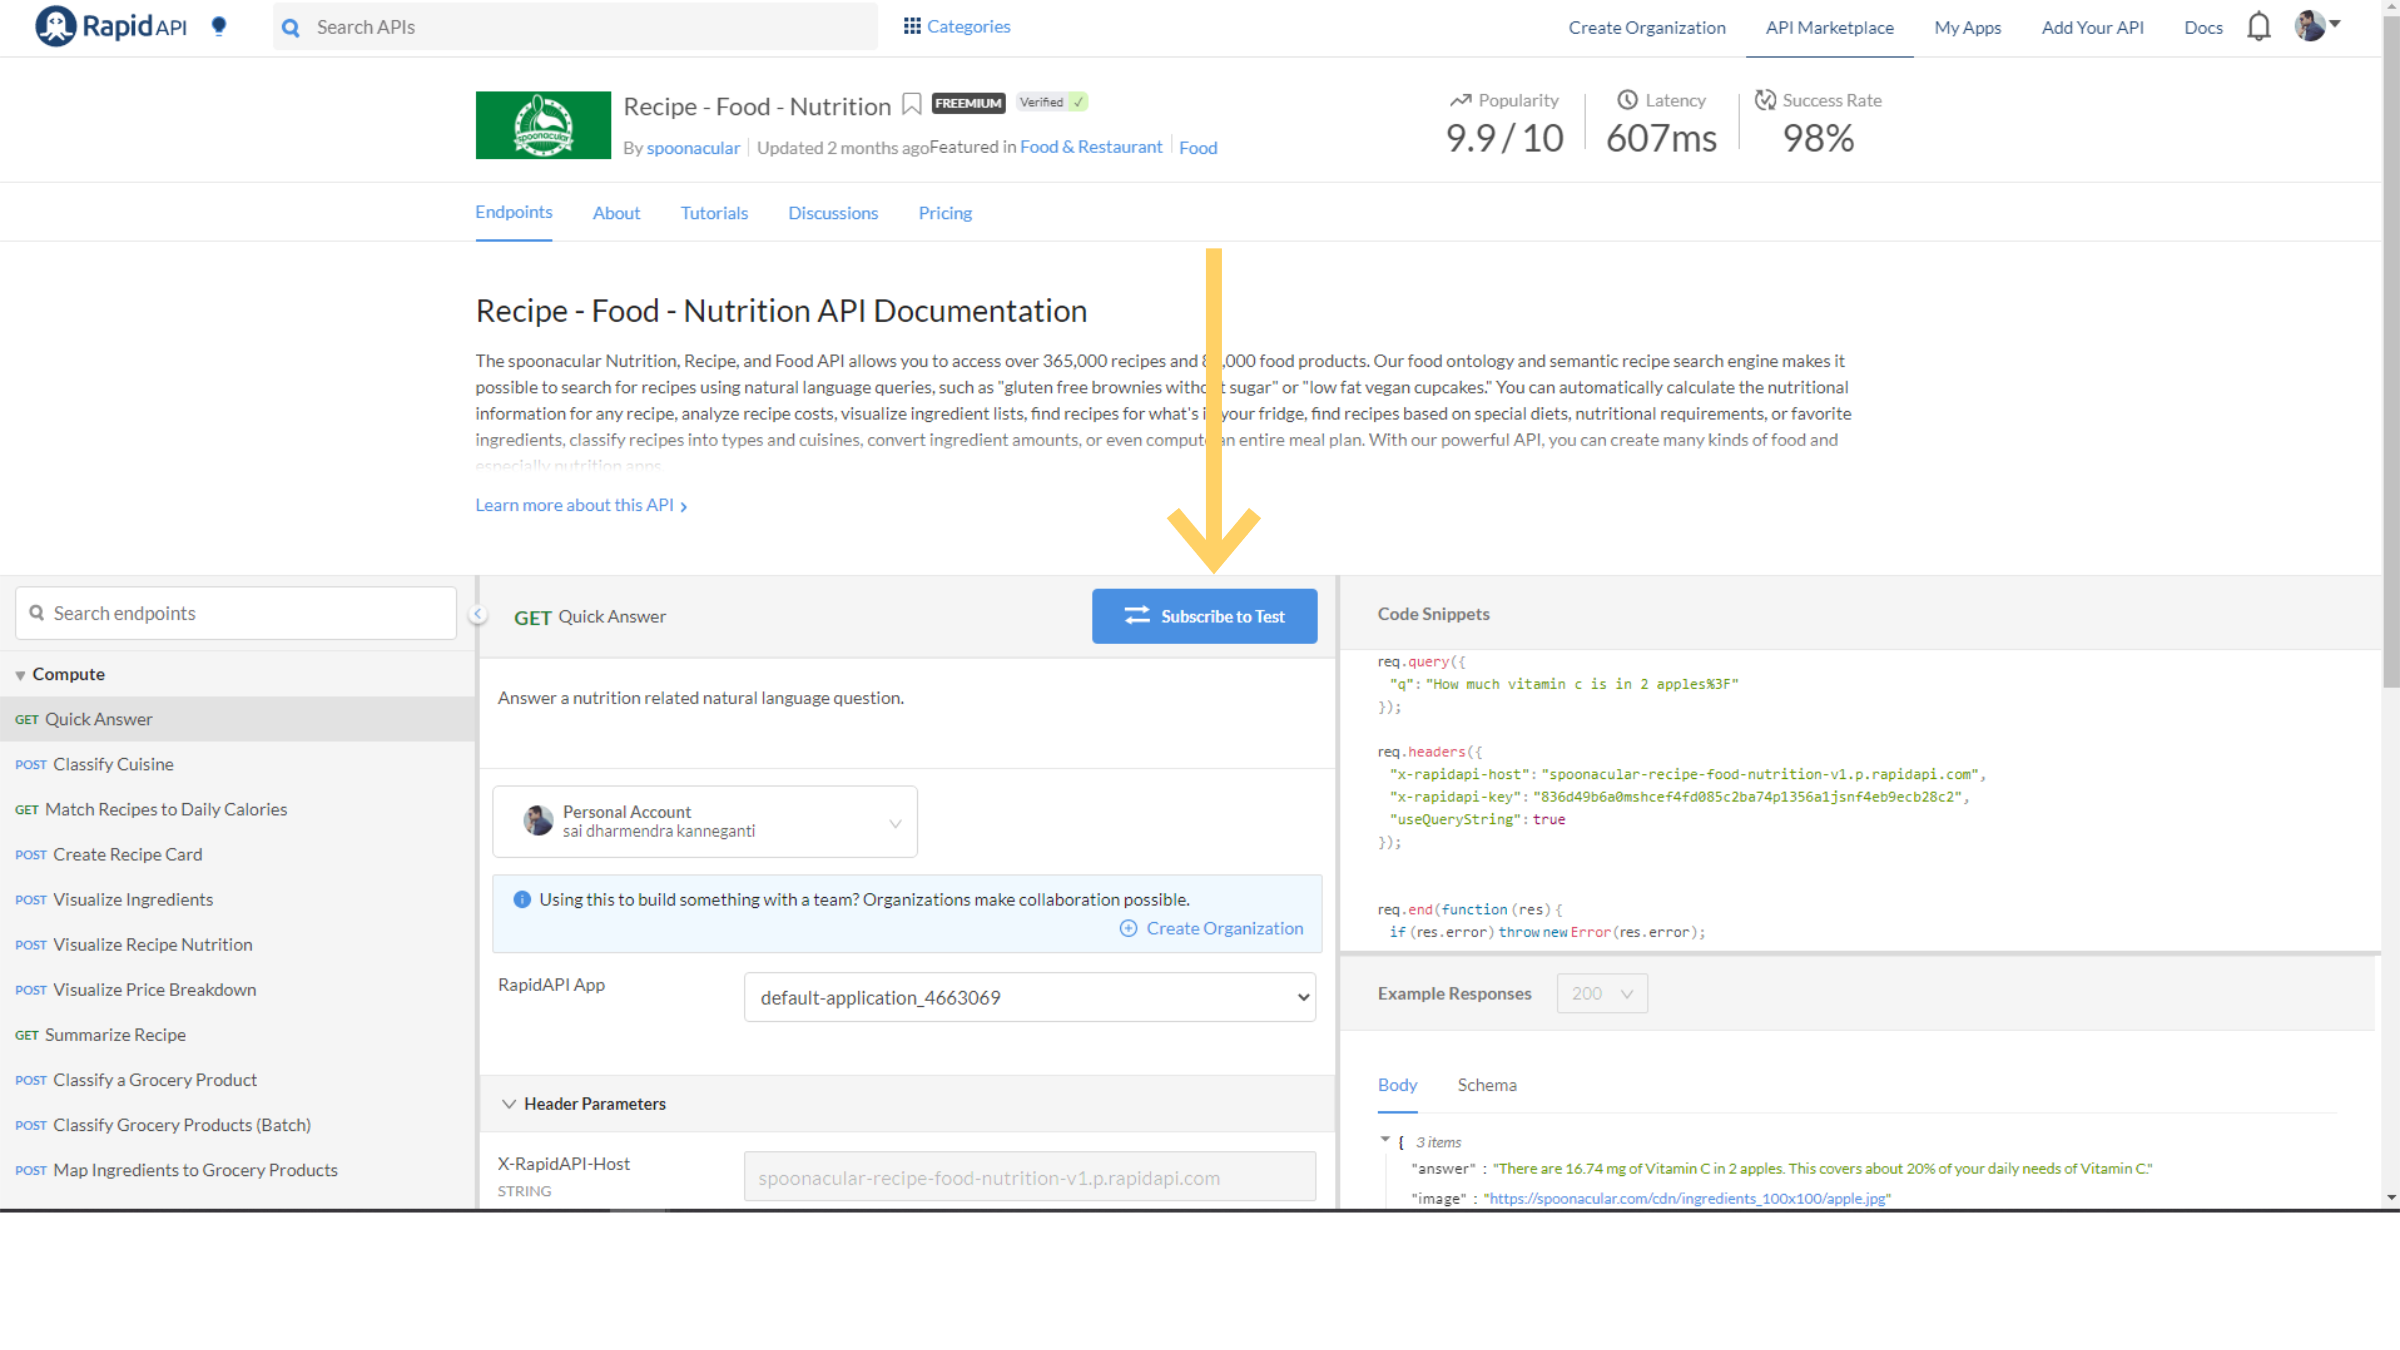Viewport: 2400px width, 1350px height.
Task: Open API Marketplace in top navigation
Action: coord(1829,28)
